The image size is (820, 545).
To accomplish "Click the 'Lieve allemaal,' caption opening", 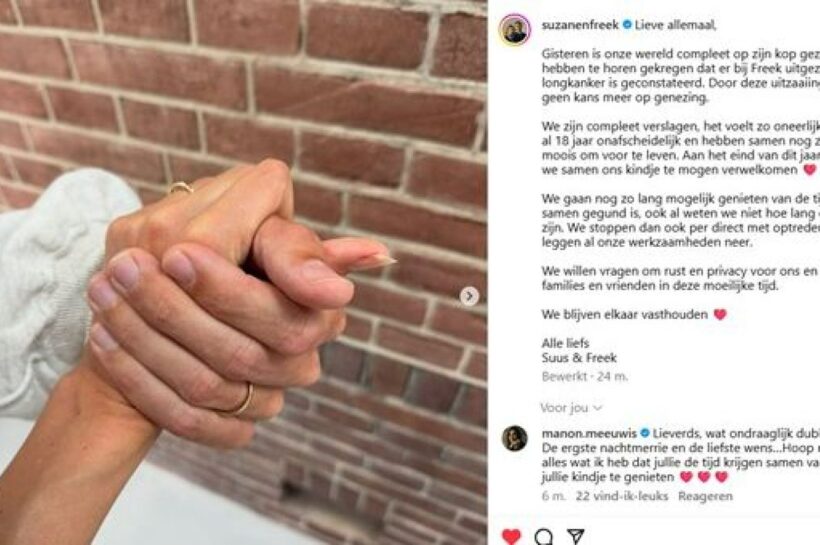I will pyautogui.click(x=675, y=25).
